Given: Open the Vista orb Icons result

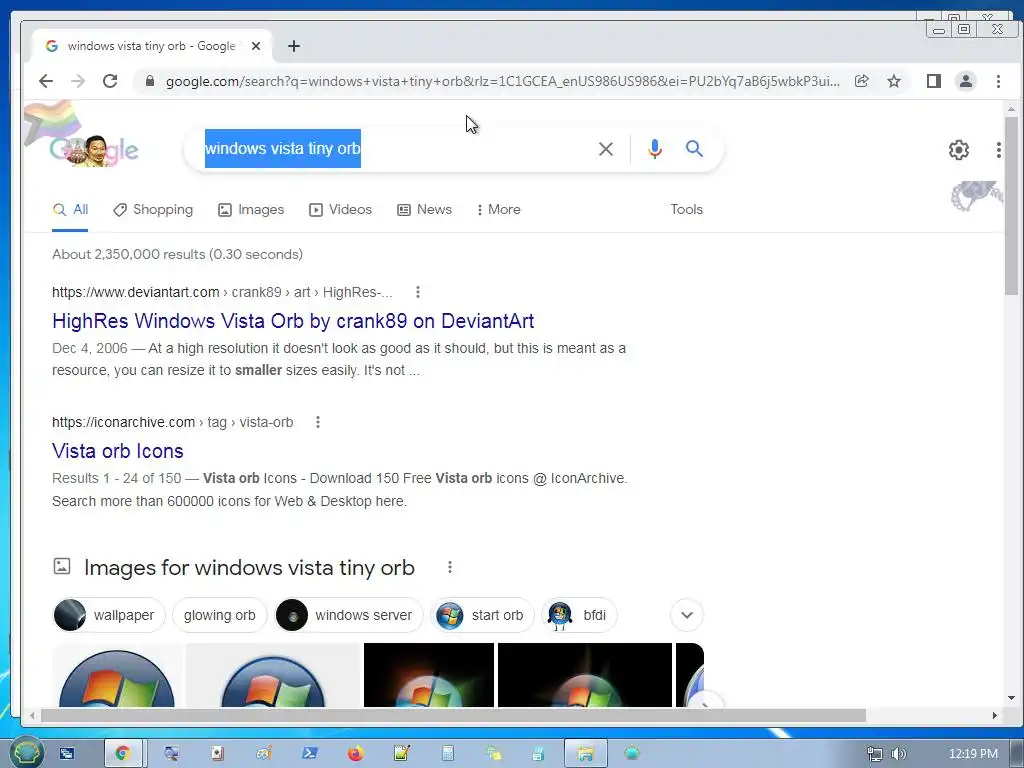Looking at the screenshot, I should pos(118,451).
